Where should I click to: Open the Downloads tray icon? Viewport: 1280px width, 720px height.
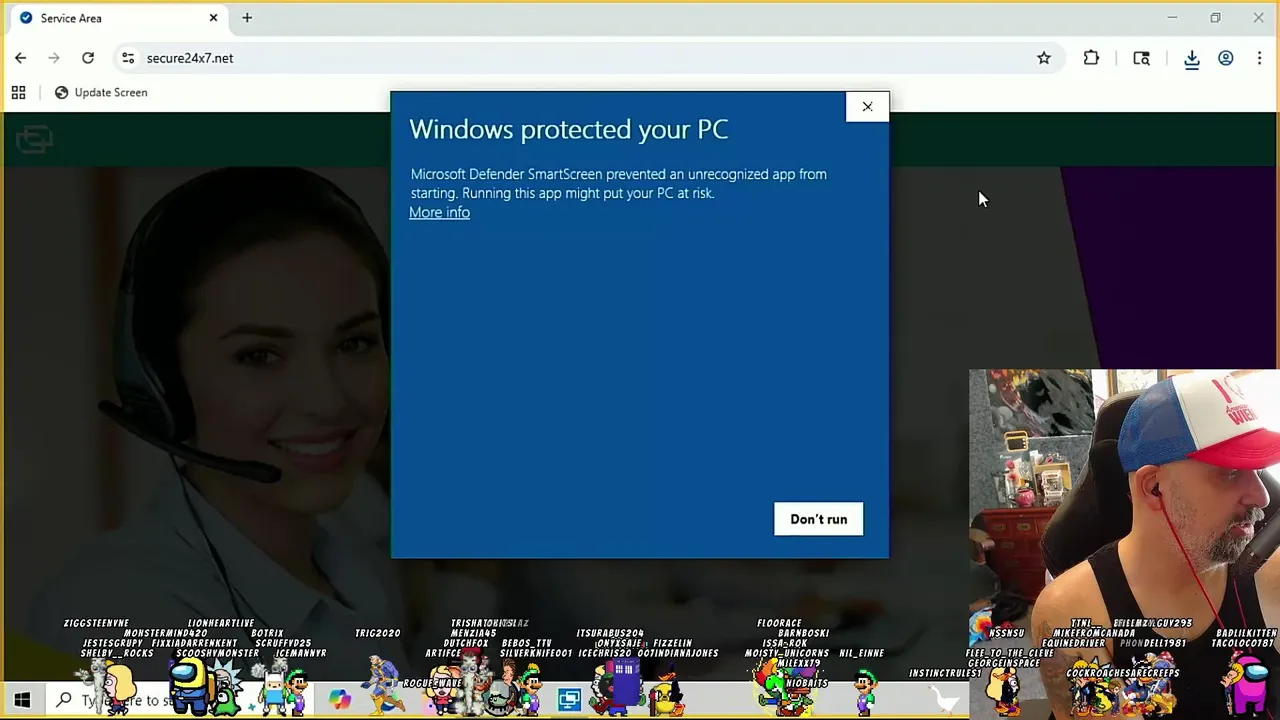click(x=1192, y=58)
